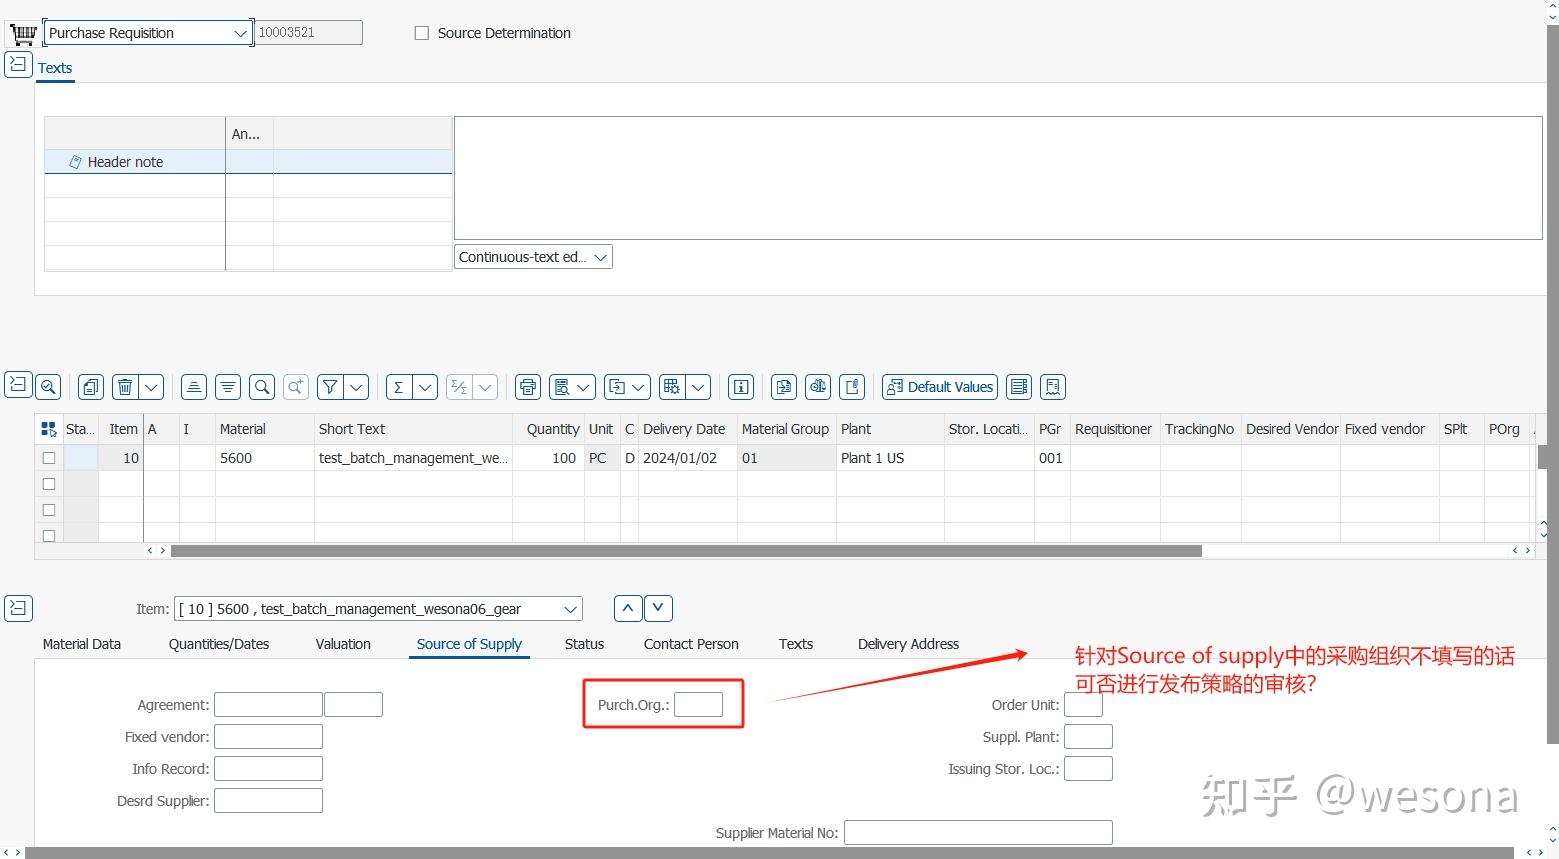Click the Default Values button
Screen dimensions: 1559x859
938,387
